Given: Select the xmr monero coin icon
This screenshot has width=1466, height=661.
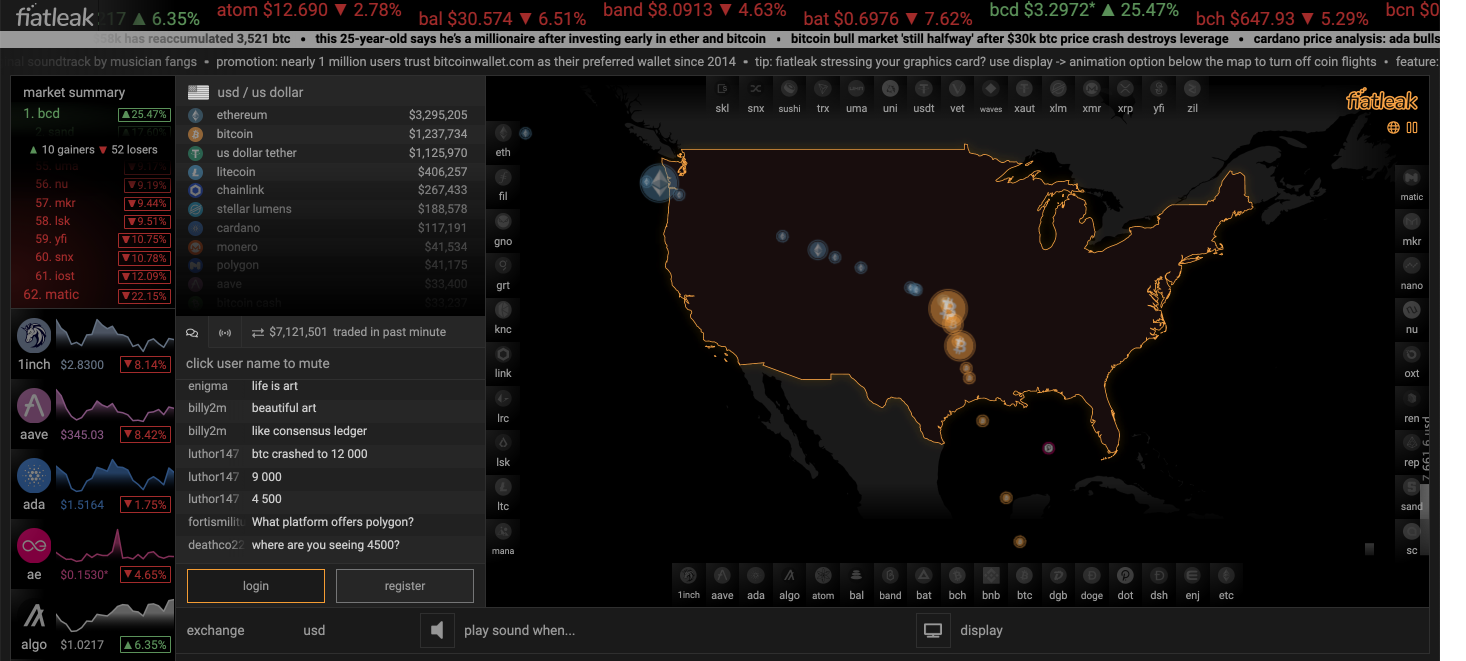Looking at the screenshot, I should click(1092, 88).
